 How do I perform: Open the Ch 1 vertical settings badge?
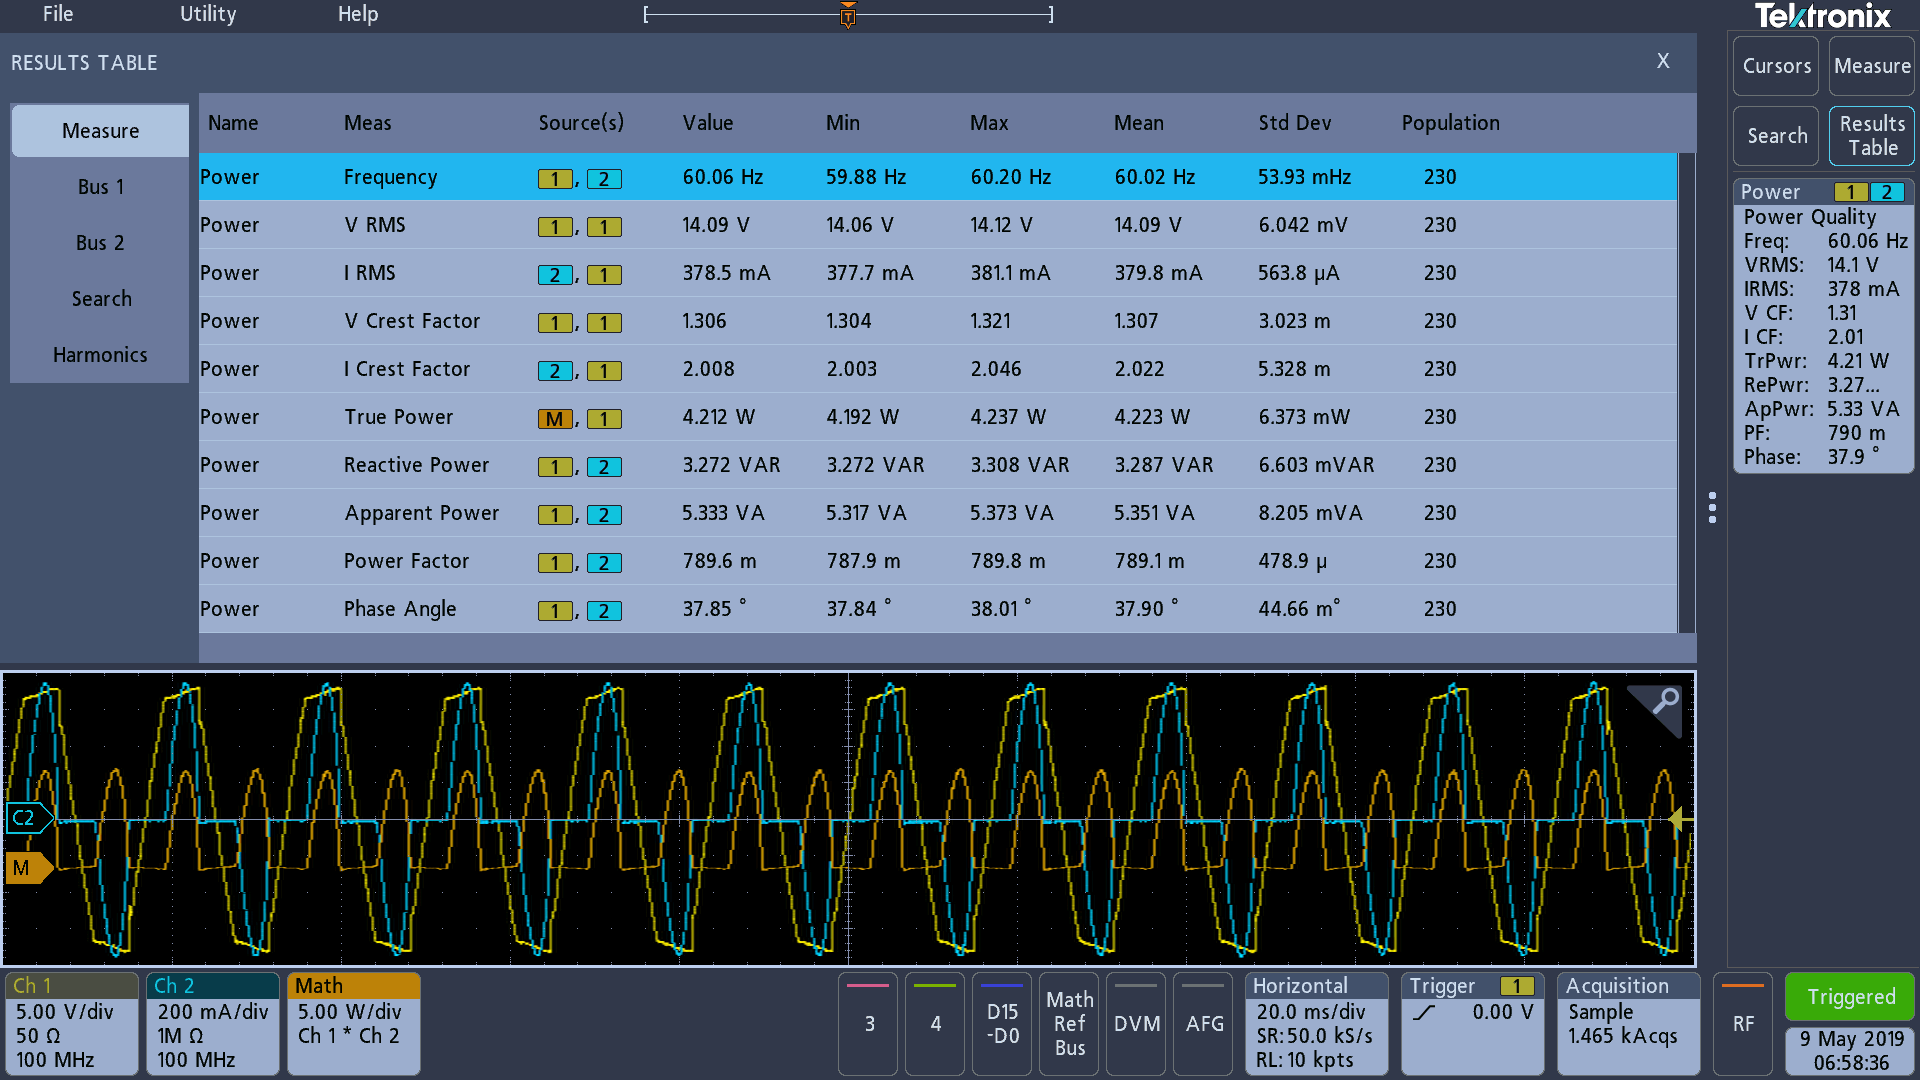click(71, 1023)
